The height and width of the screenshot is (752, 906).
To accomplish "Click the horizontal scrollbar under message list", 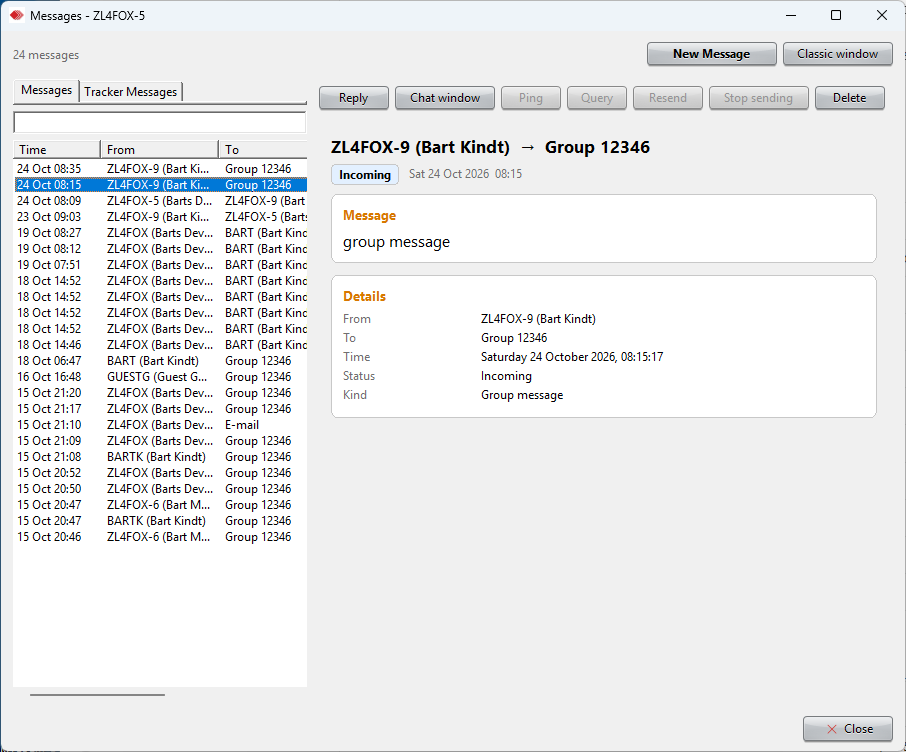I will pos(97,695).
